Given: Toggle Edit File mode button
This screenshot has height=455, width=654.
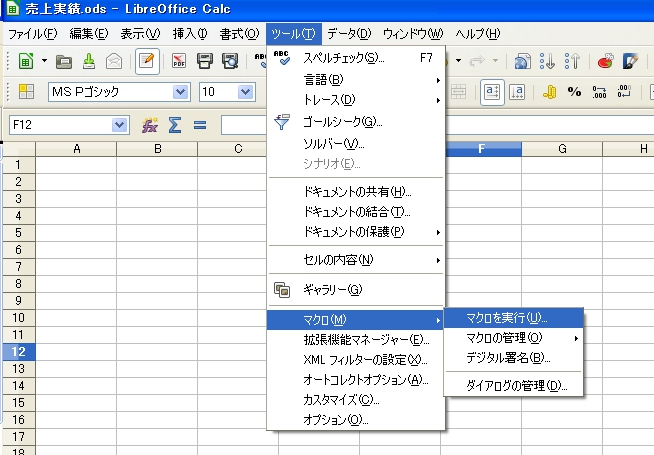Looking at the screenshot, I should [146, 61].
